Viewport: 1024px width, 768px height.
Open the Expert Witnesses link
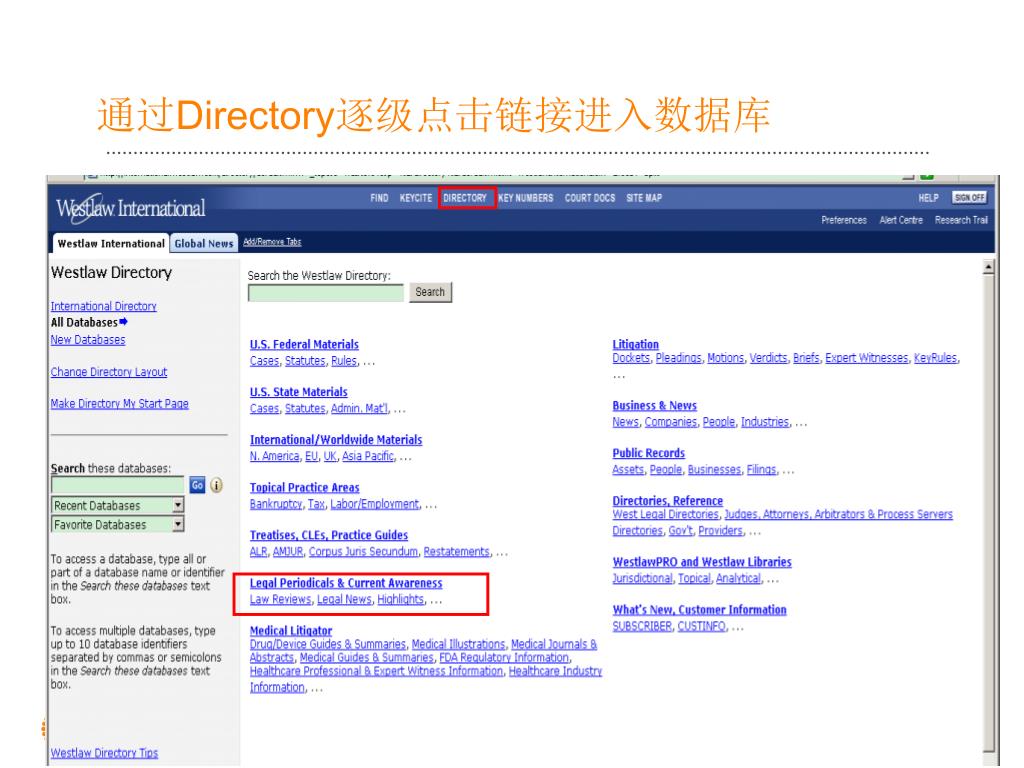coord(867,358)
